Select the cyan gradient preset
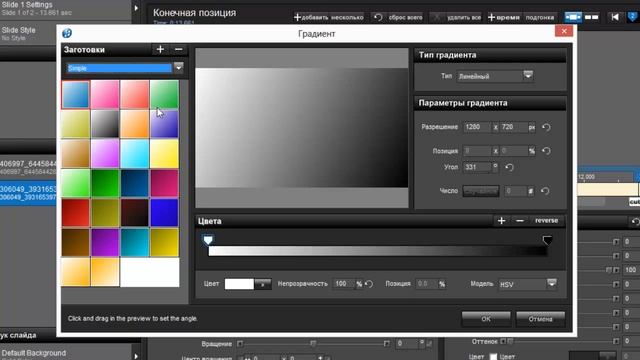Image resolution: width=640 pixels, height=360 pixels. point(134,154)
